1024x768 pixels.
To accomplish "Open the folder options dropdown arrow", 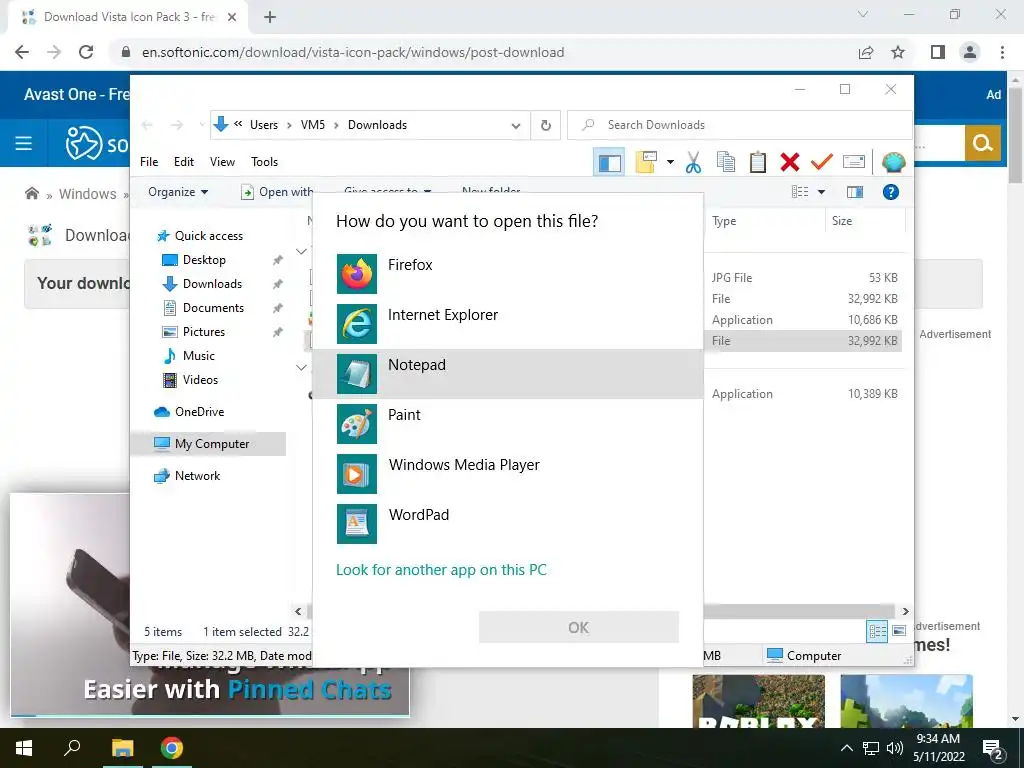I will 670,162.
